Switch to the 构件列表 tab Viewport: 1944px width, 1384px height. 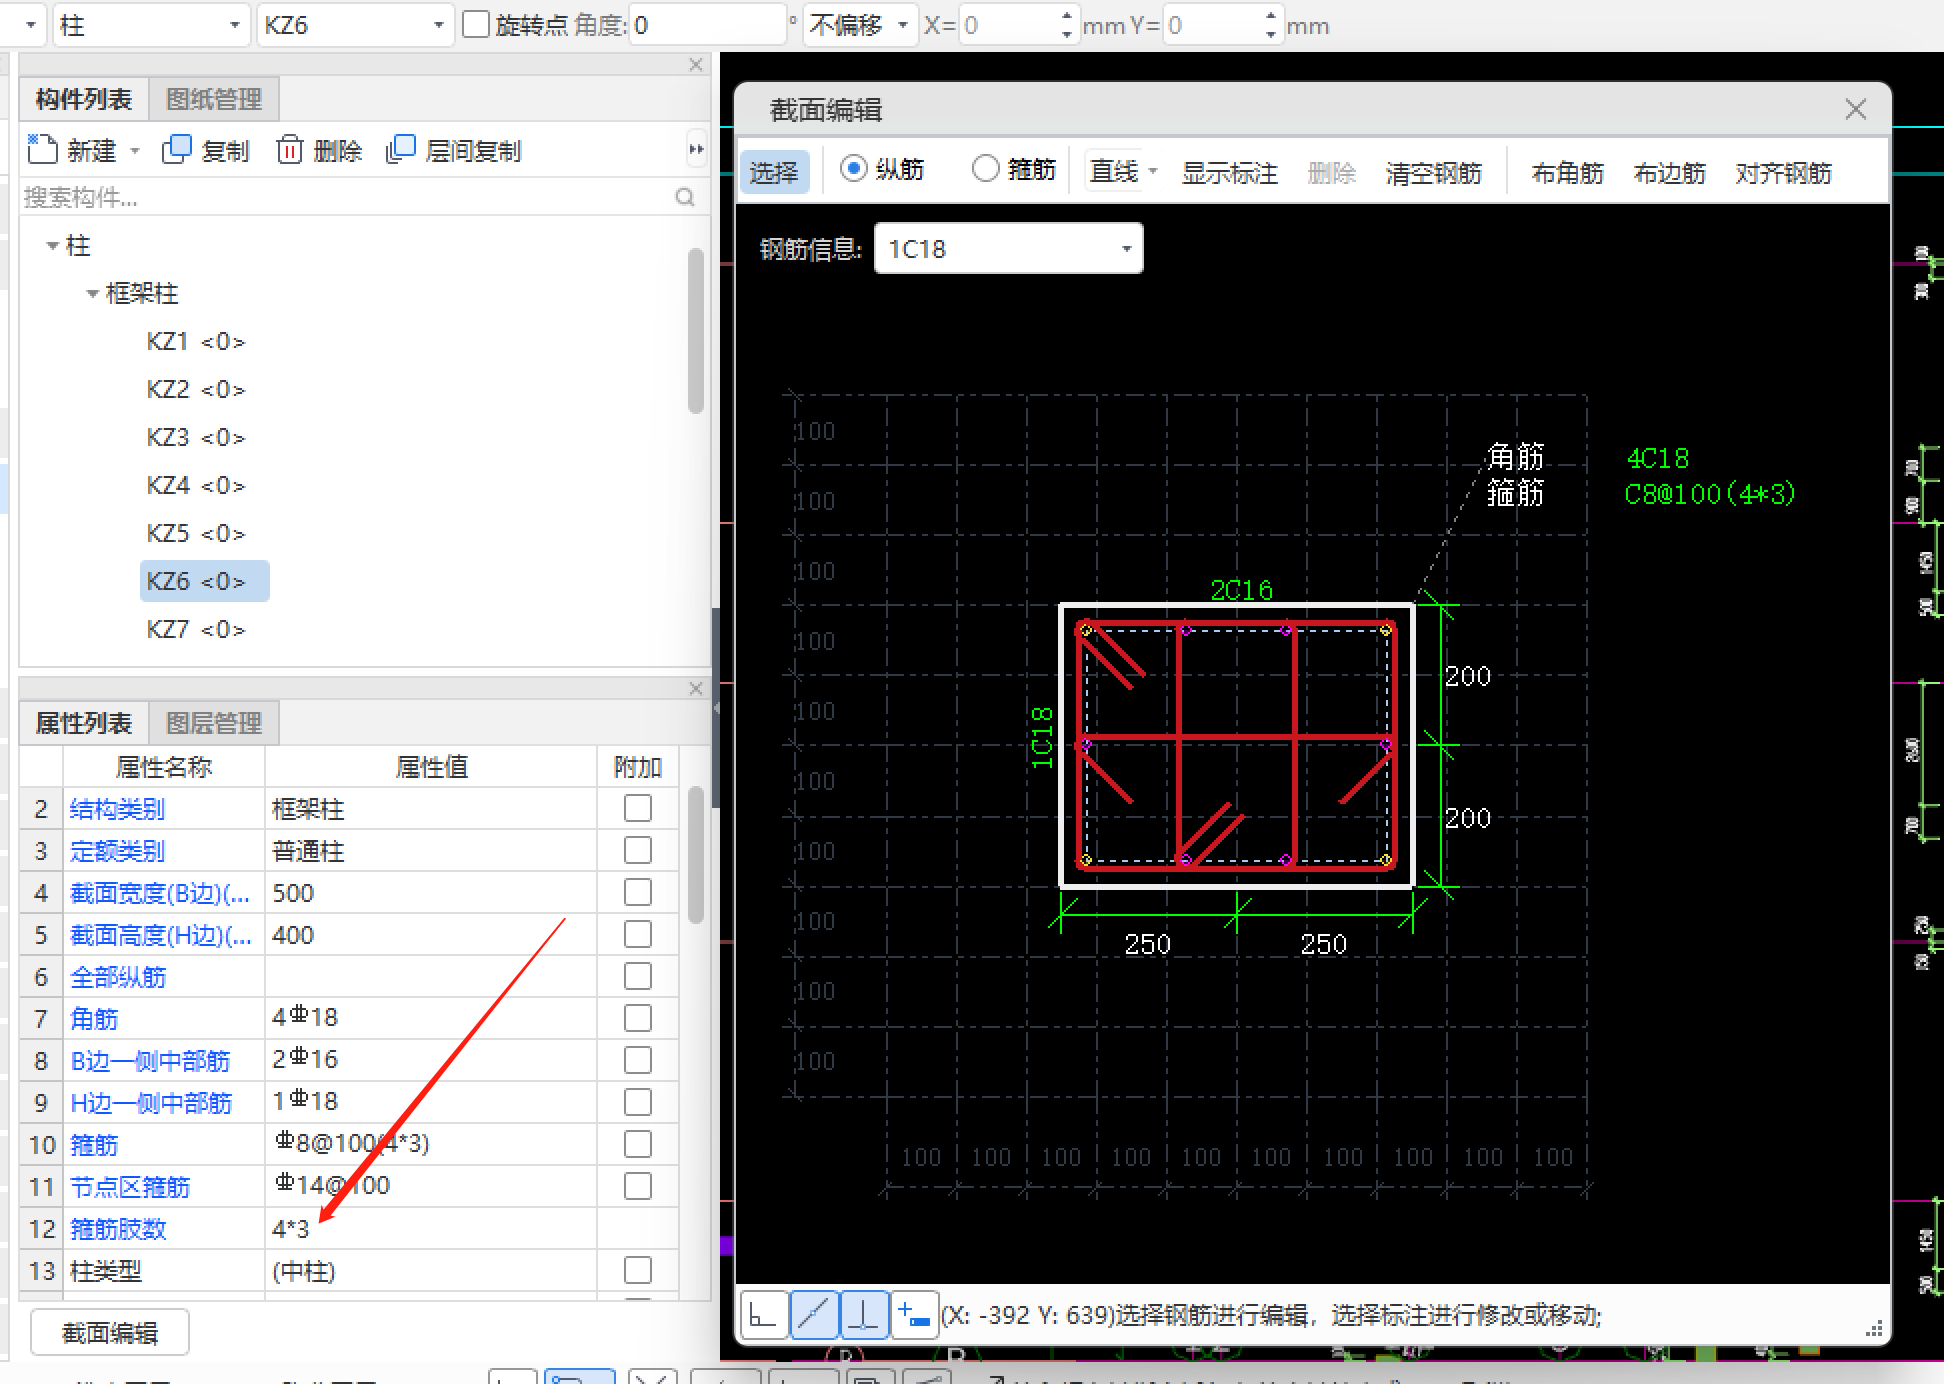(x=84, y=99)
